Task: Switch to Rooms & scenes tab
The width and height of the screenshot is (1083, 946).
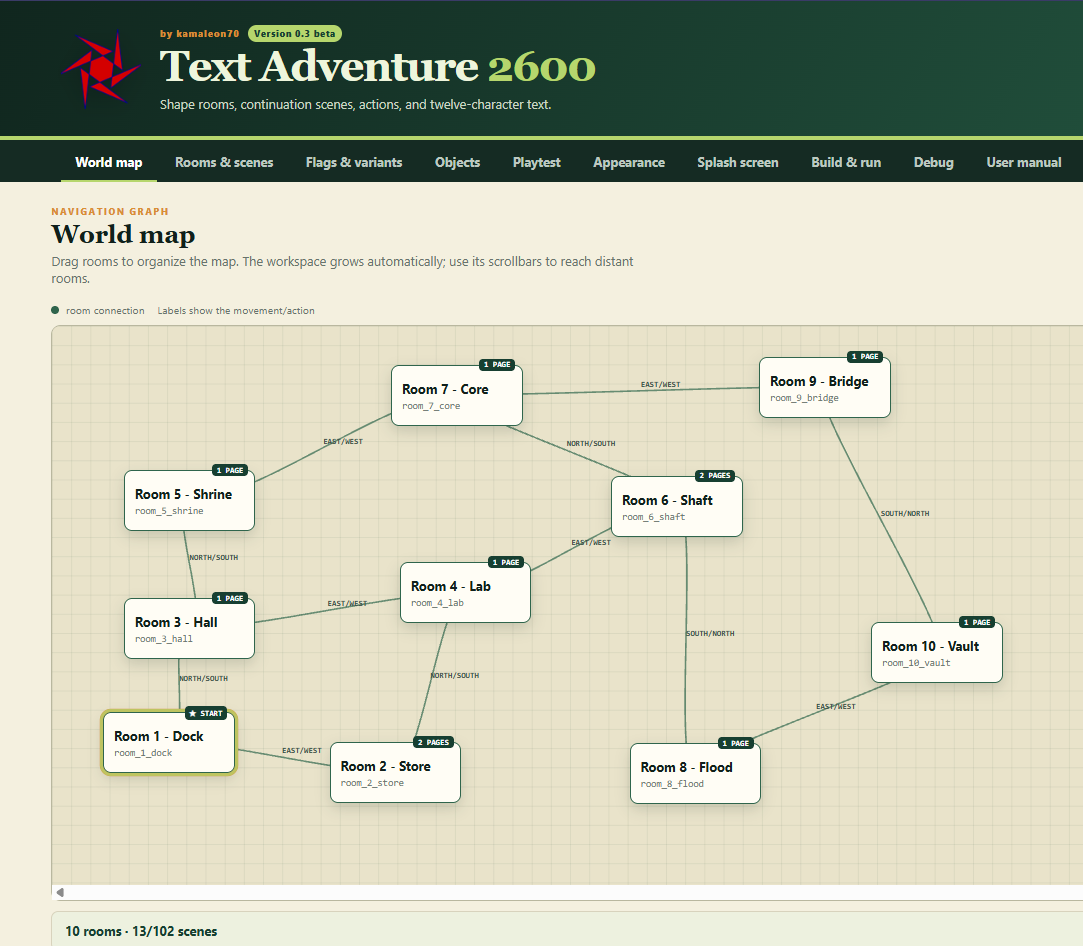Action: 224,162
